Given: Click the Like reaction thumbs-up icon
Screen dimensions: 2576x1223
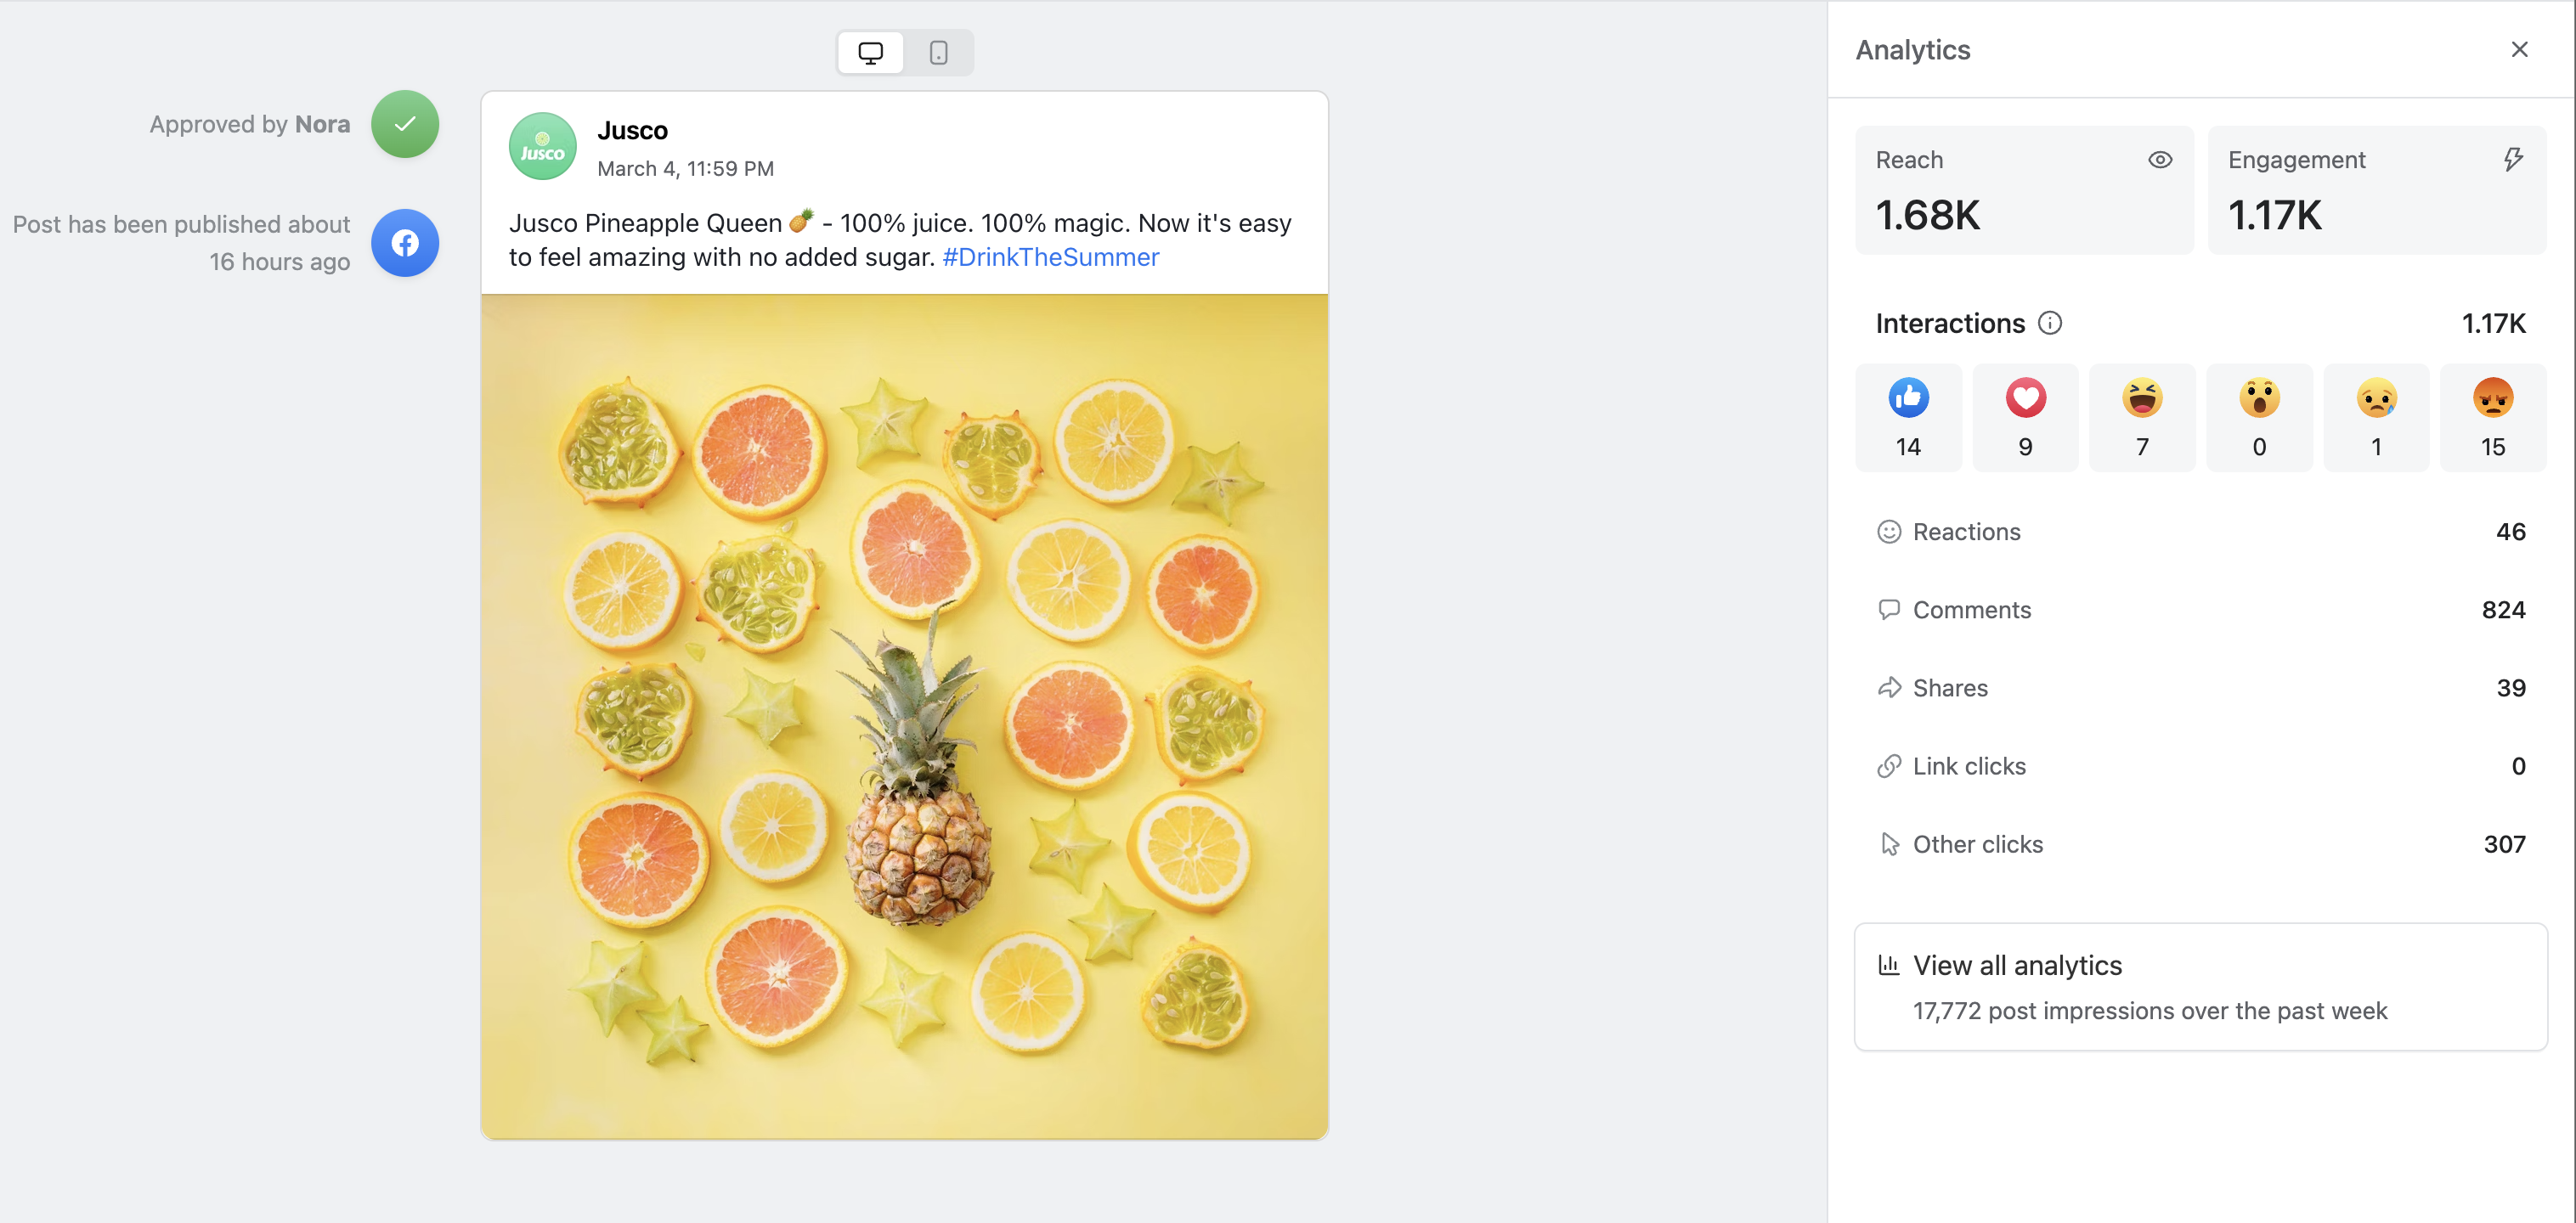Looking at the screenshot, I should [x=1908, y=398].
